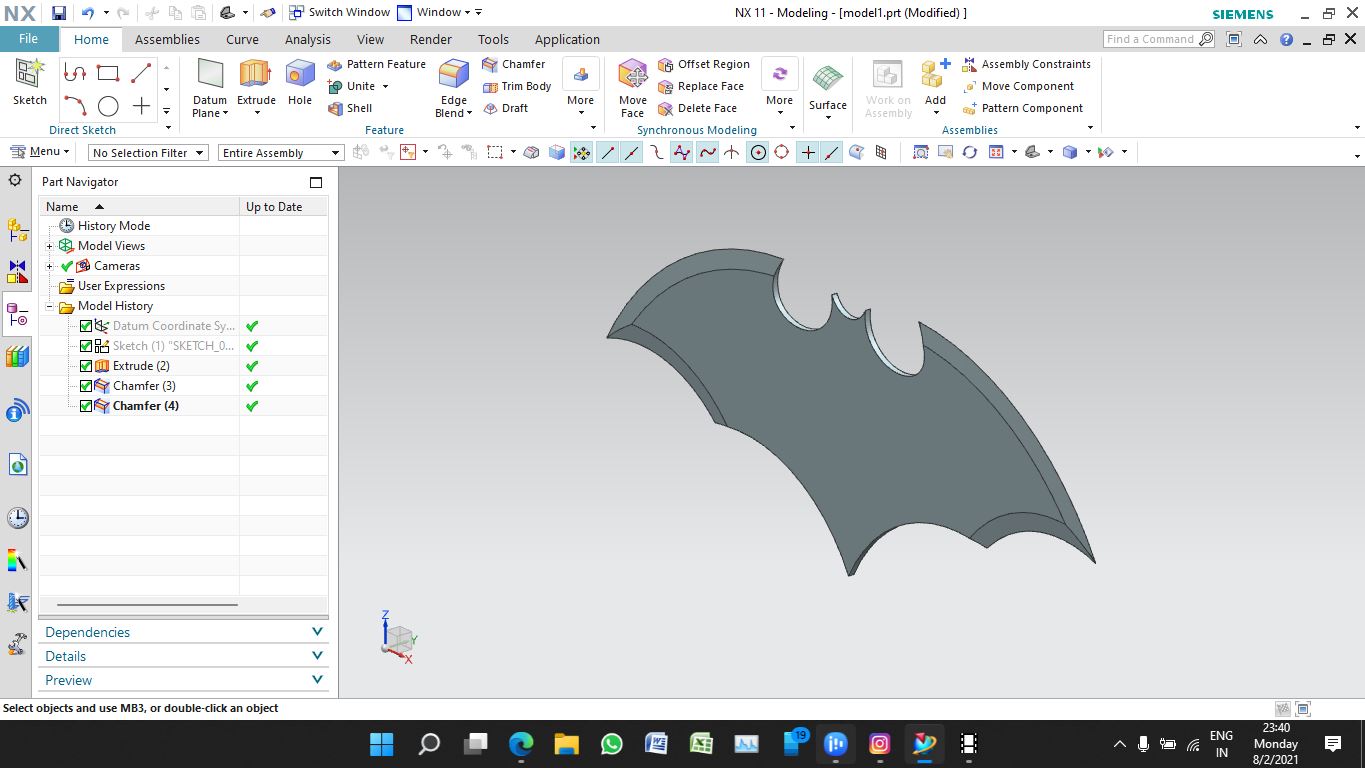Switch to the Curve tab
The width and height of the screenshot is (1365, 768).
[242, 40]
